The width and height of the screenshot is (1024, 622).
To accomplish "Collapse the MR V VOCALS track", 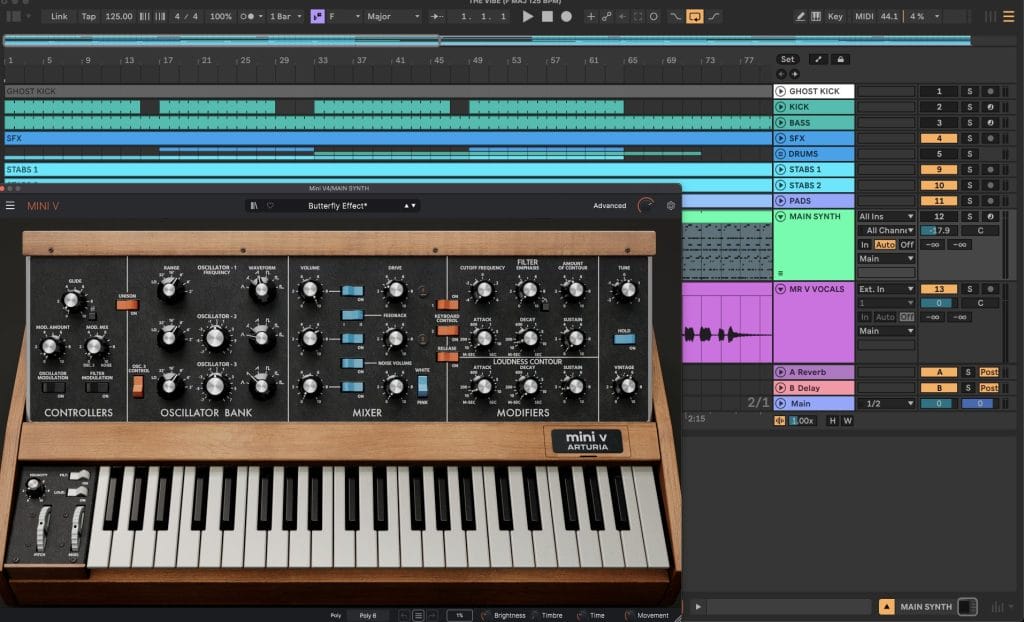I will 780,289.
